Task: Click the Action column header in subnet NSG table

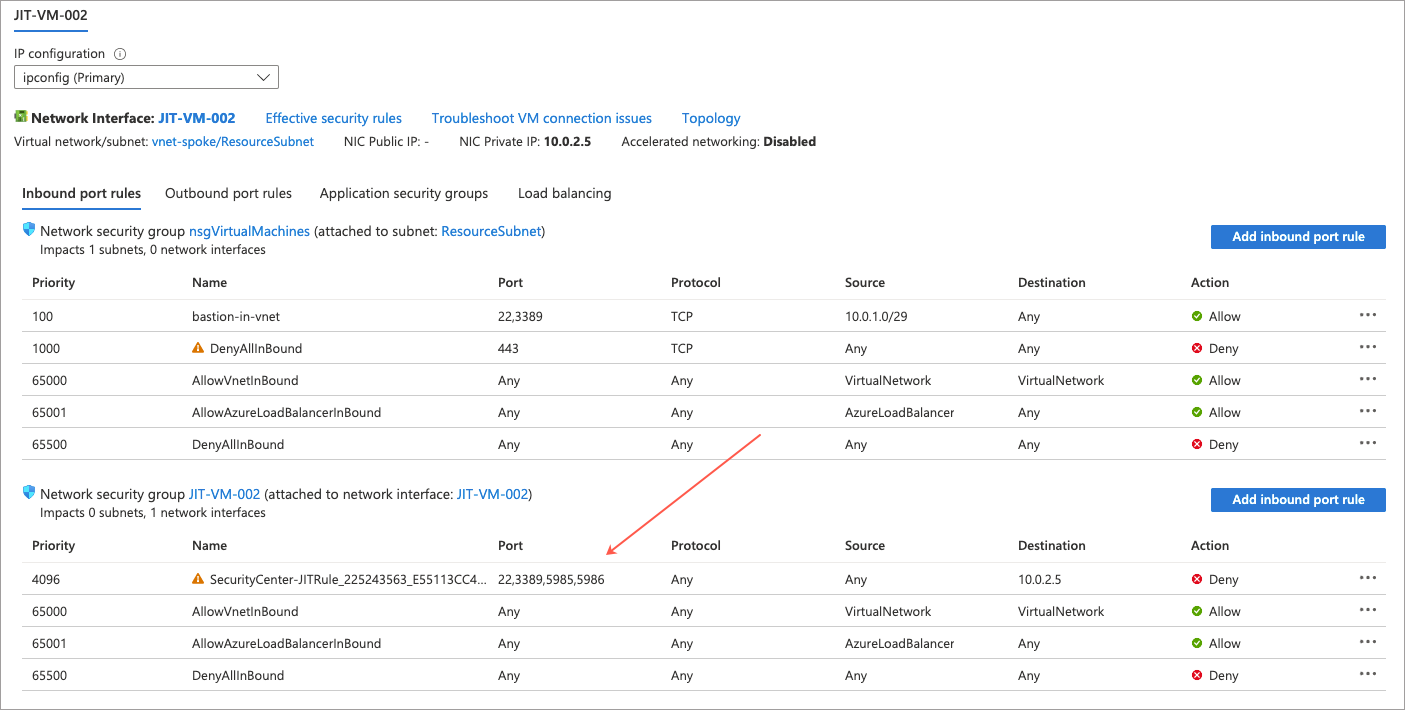Action: [1210, 283]
